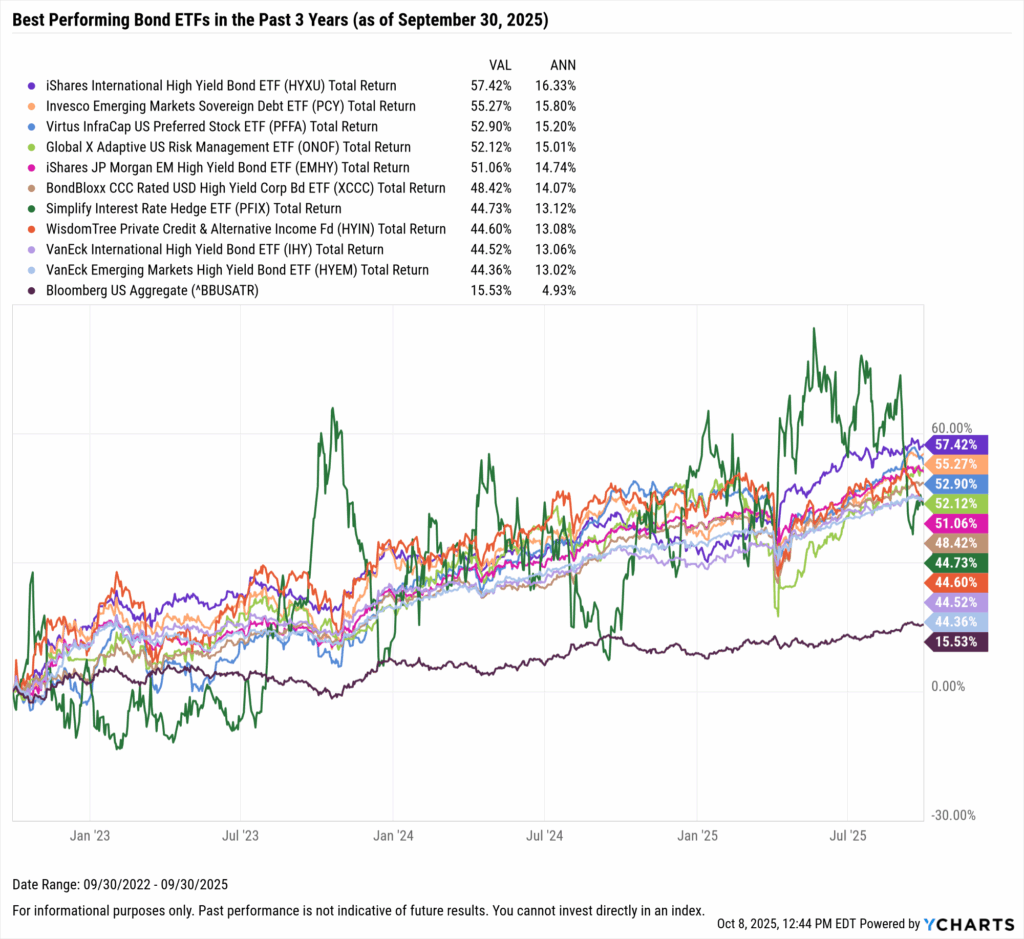Image resolution: width=1024 pixels, height=939 pixels.
Task: Click the 15.53% dark end-value tag
Action: pyautogui.click(x=957, y=640)
